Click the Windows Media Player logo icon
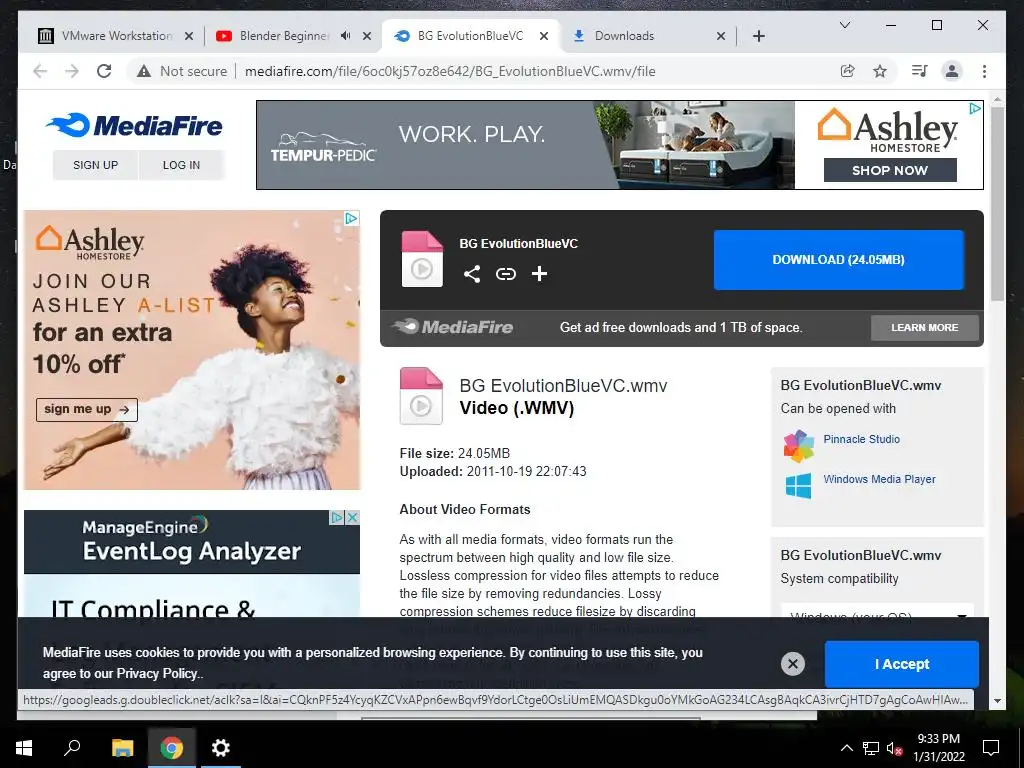Viewport: 1024px width, 768px height. point(799,486)
